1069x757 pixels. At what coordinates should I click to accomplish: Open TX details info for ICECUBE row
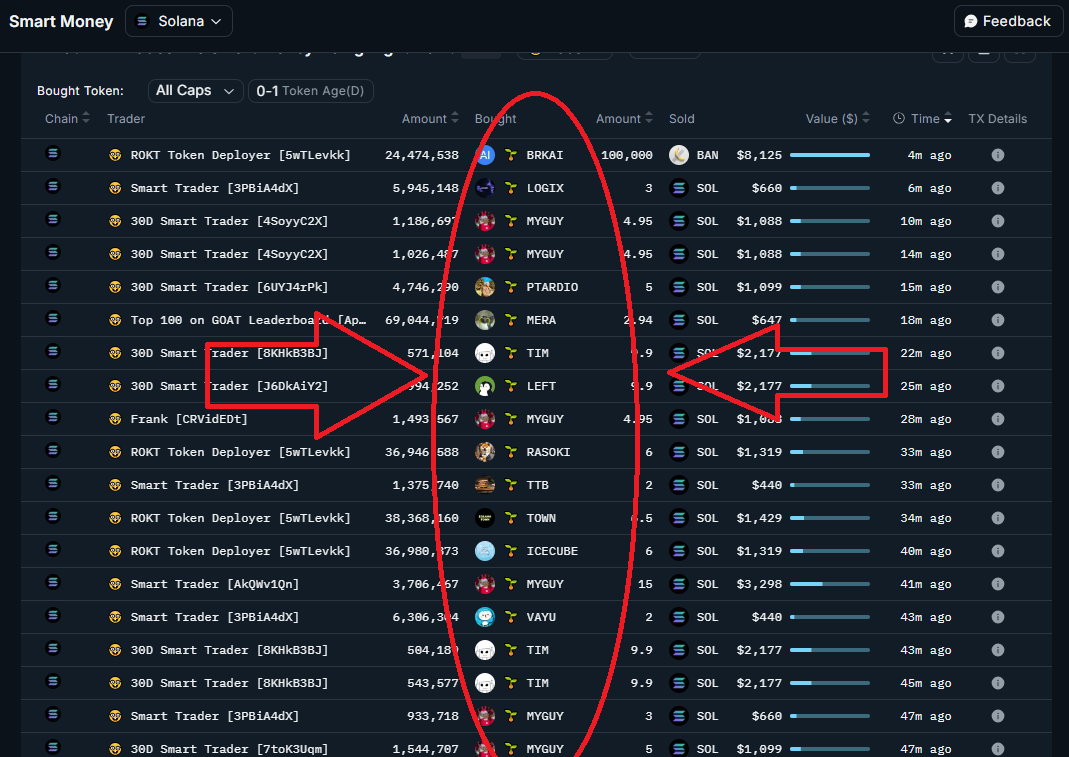coord(997,551)
